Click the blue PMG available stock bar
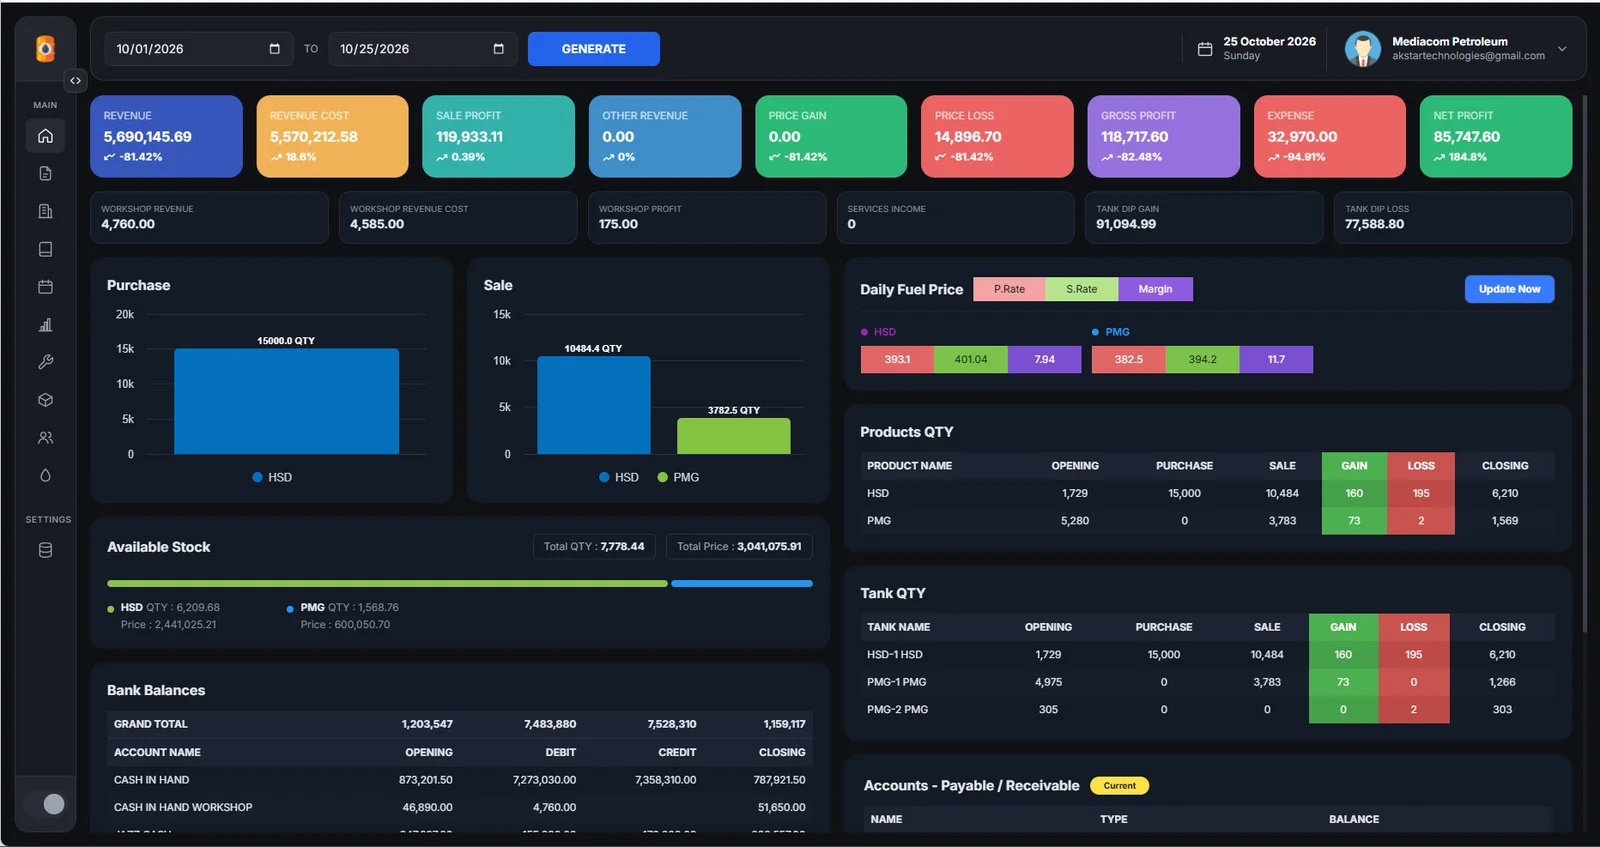The image size is (1600, 847). pyautogui.click(x=742, y=583)
